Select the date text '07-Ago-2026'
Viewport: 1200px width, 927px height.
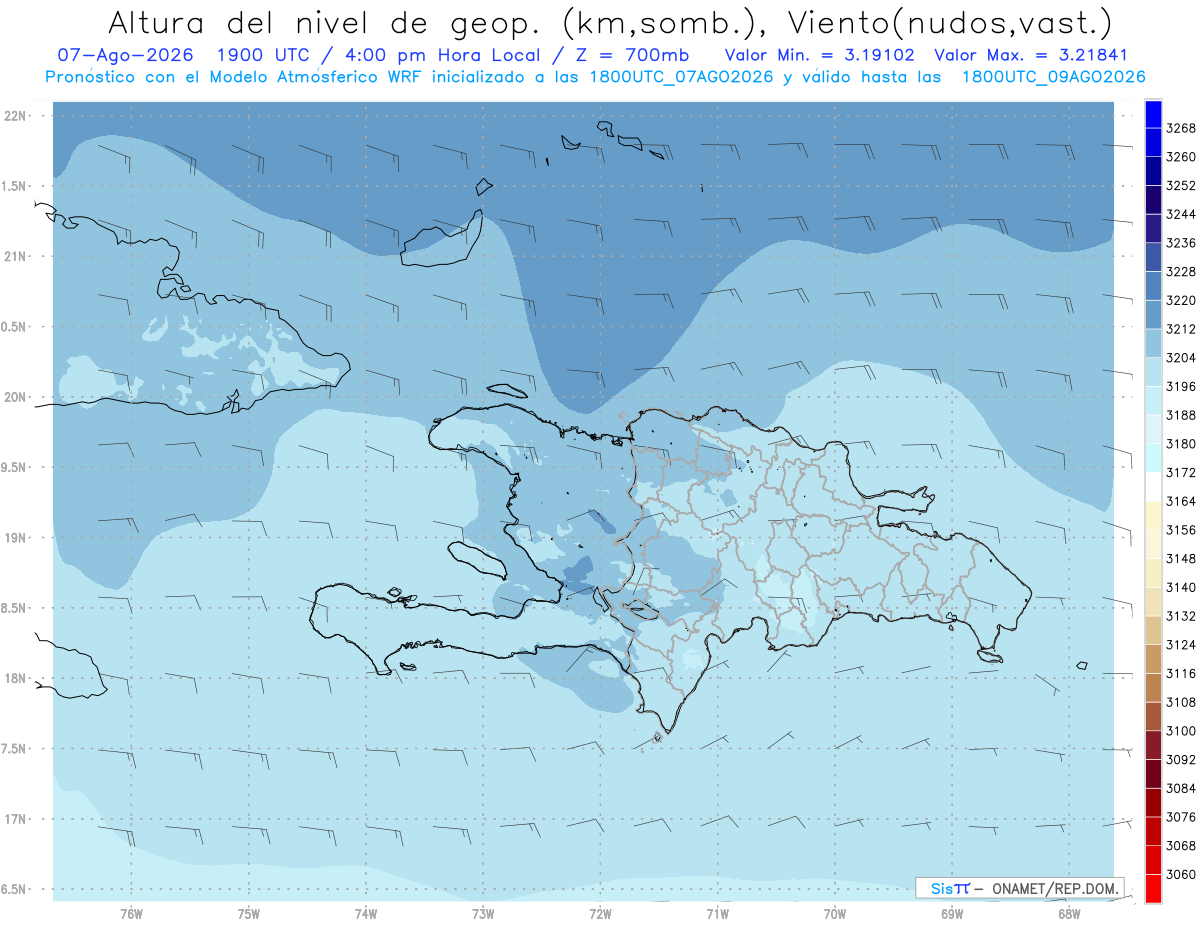pyautogui.click(x=125, y=55)
